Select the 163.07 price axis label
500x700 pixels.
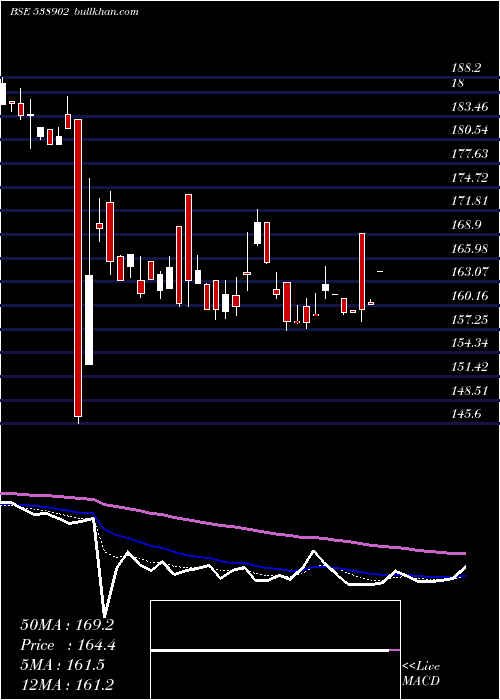[470, 271]
